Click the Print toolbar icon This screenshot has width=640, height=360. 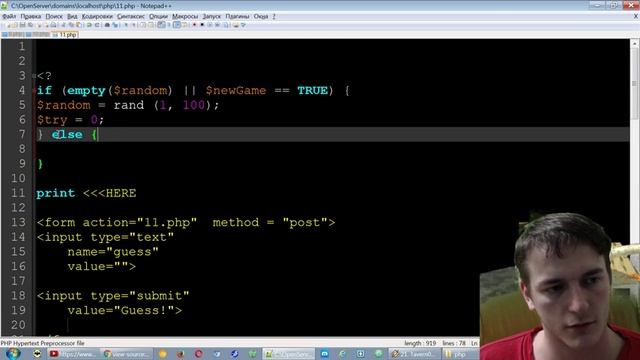[53, 25]
